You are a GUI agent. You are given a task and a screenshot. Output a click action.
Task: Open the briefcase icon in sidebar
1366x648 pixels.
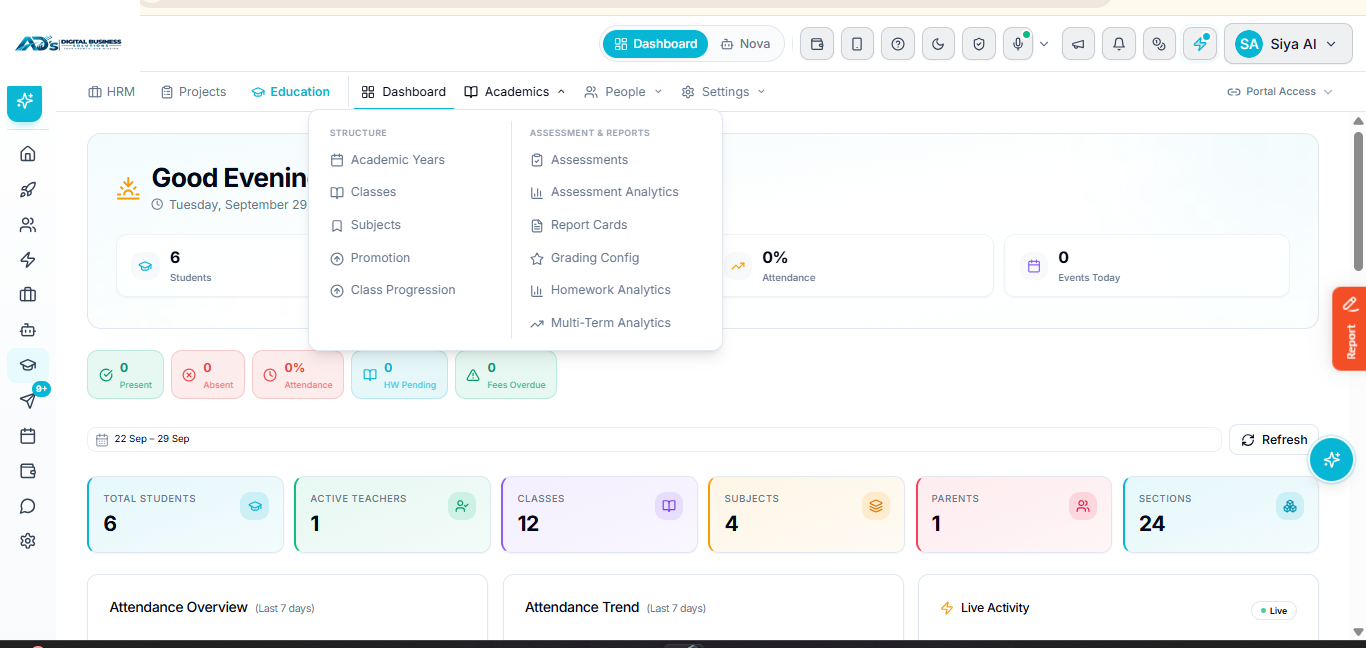click(28, 294)
